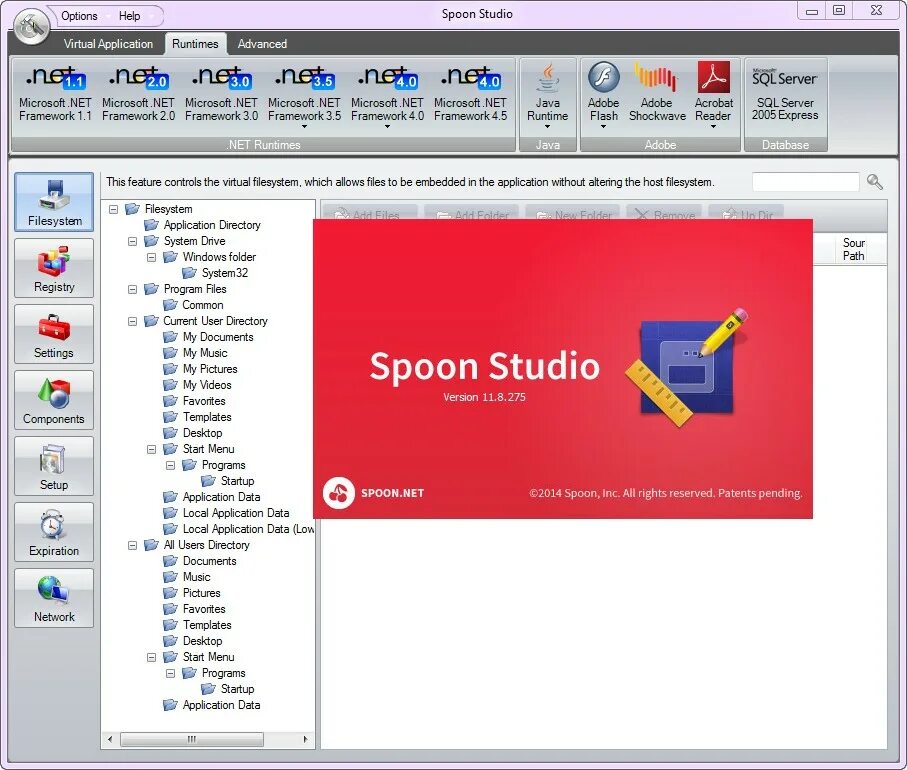907x770 pixels.
Task: Open the Acrobat Reader dropdown arrow
Action: click(x=713, y=127)
